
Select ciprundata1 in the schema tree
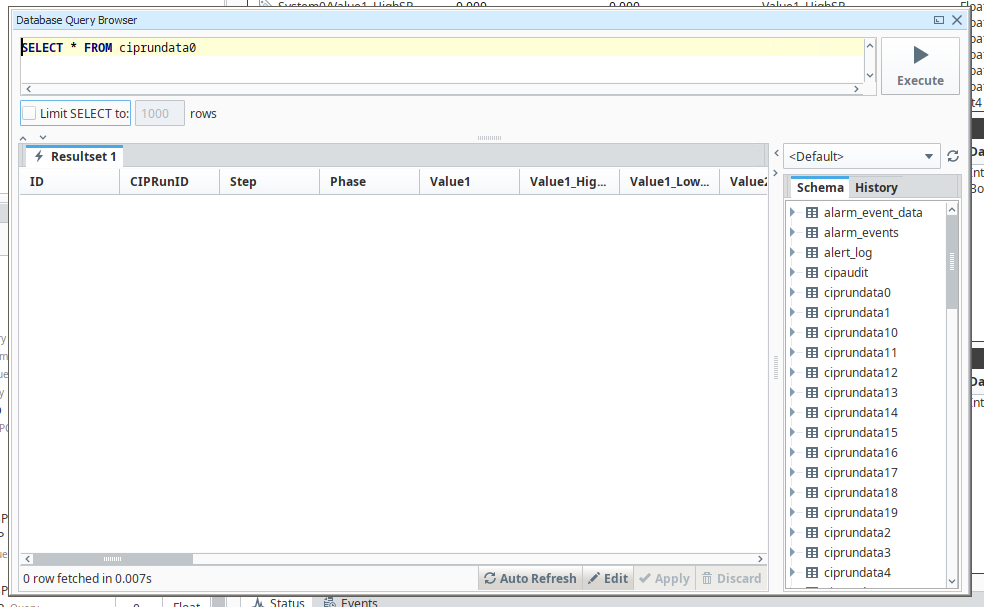[857, 313]
